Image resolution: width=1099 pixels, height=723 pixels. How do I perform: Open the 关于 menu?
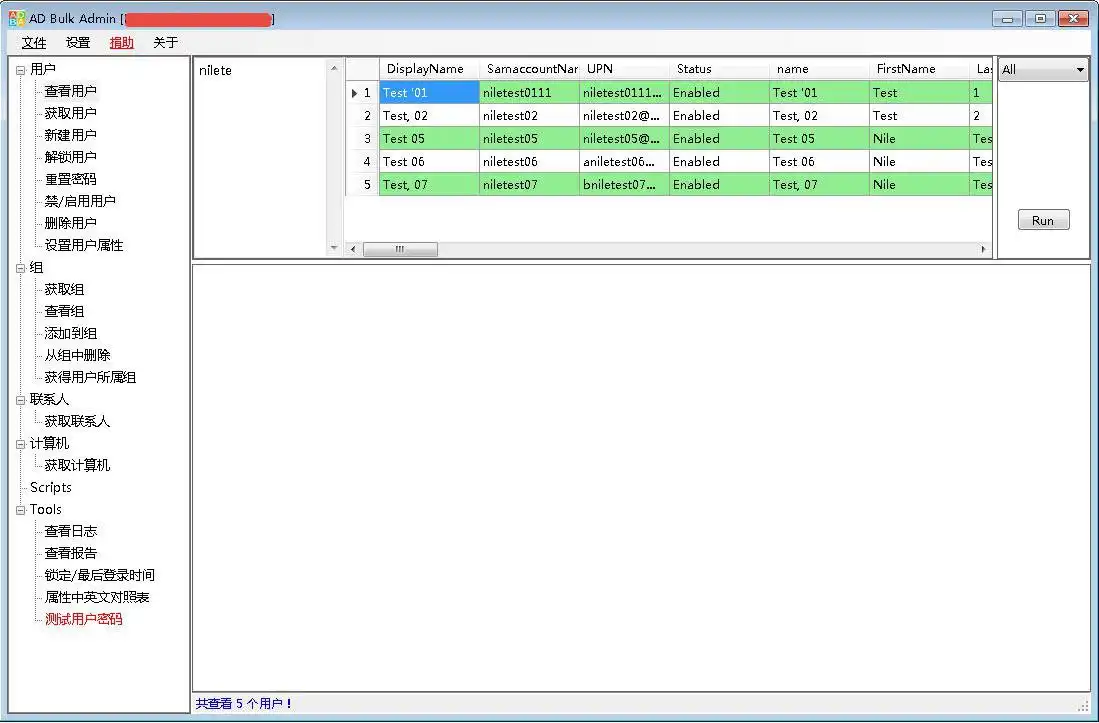point(165,43)
